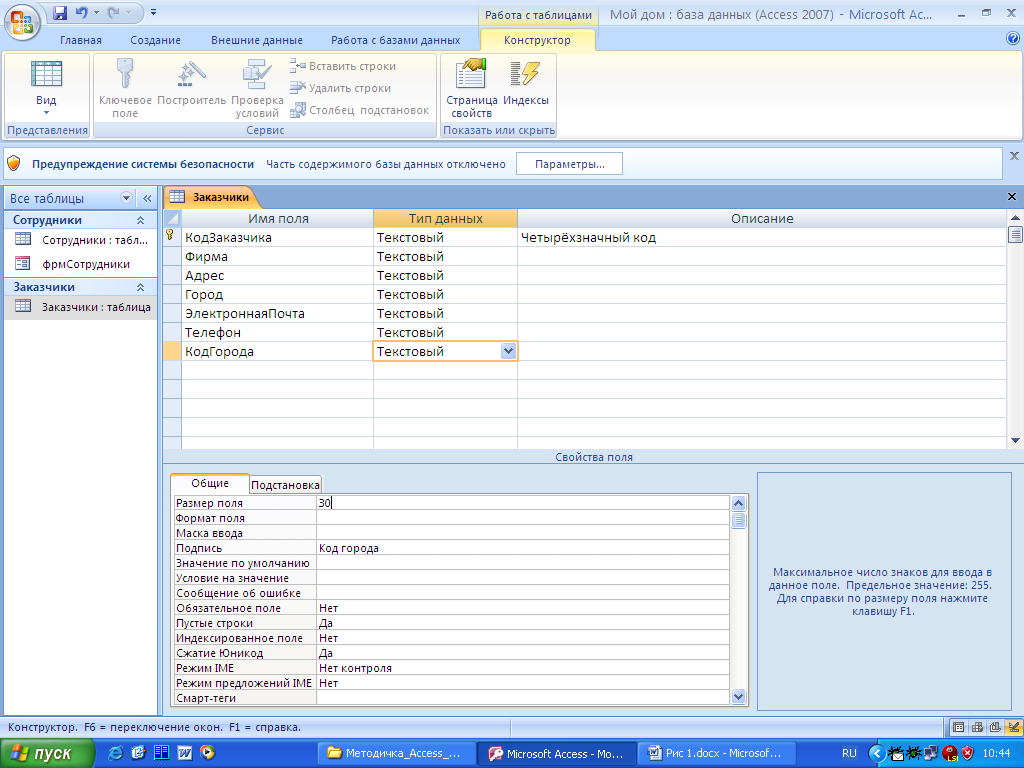This screenshot has width=1024, height=768.
Task: Delete rows with Удалить строки
Action: [x=341, y=88]
